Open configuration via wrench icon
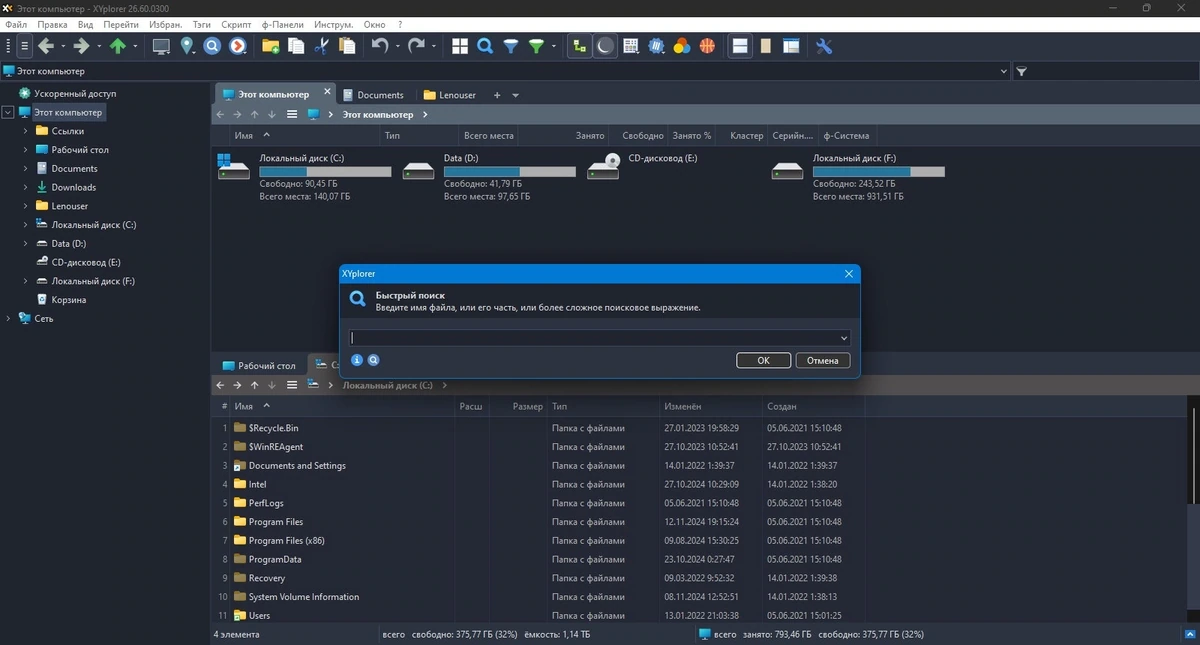This screenshot has height=645, width=1200. 824,46
